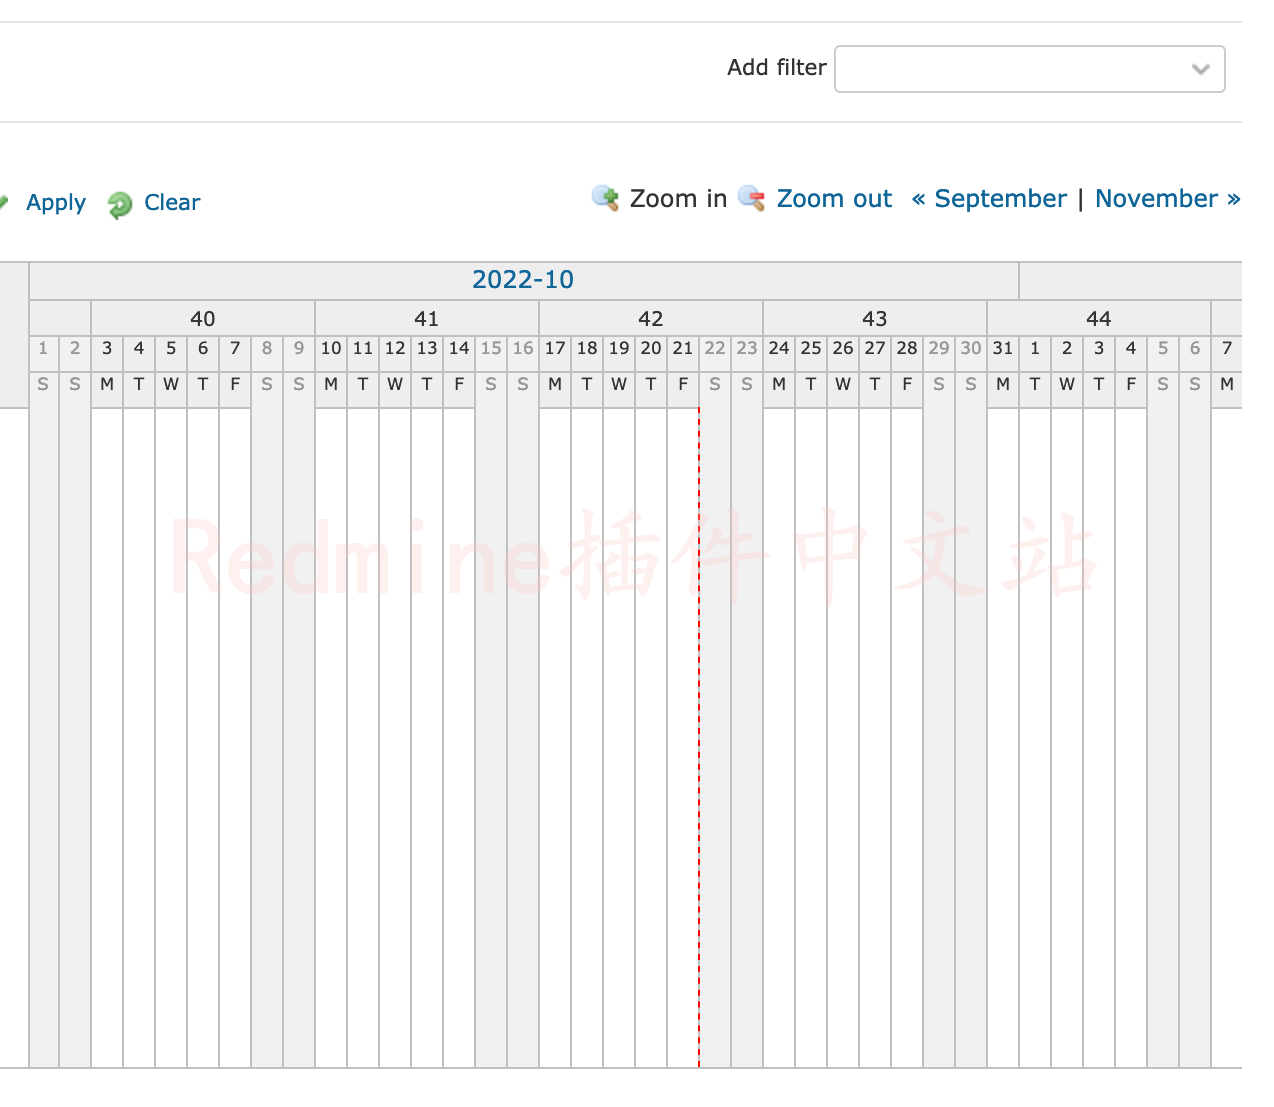The image size is (1274, 1107).
Task: Click weekday letter F below day 21
Action: point(683,384)
